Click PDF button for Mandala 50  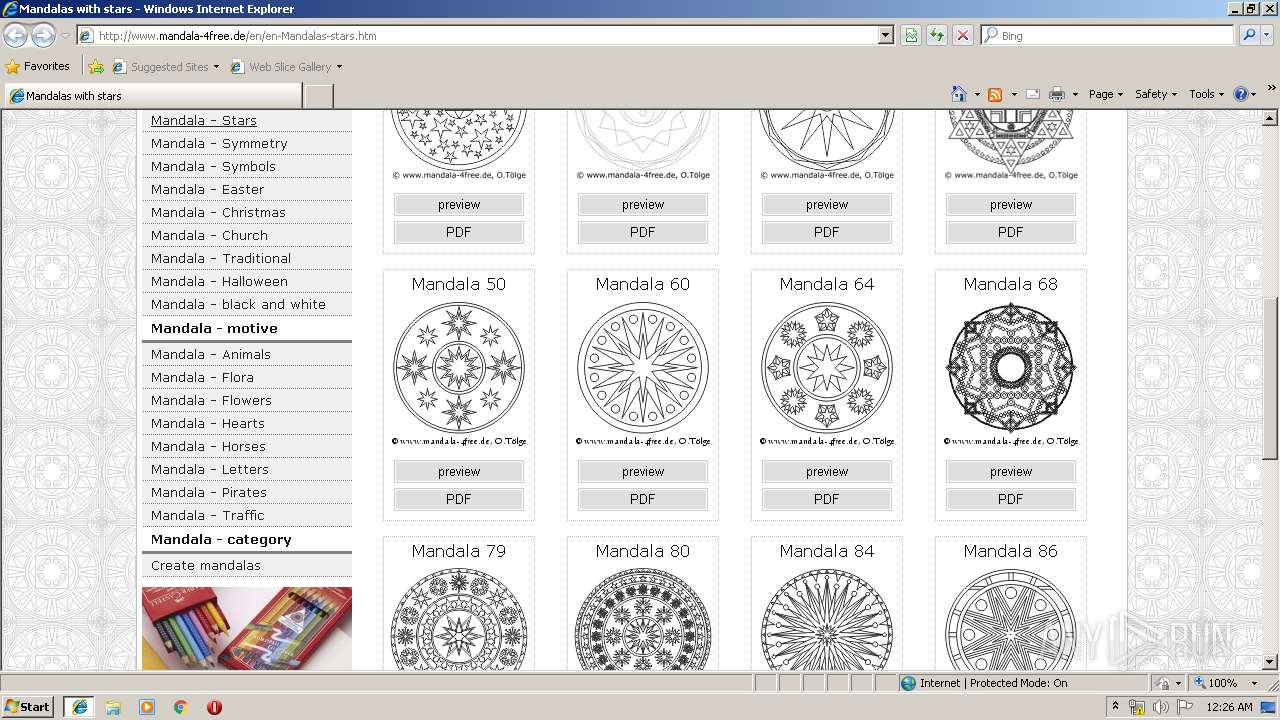point(459,498)
